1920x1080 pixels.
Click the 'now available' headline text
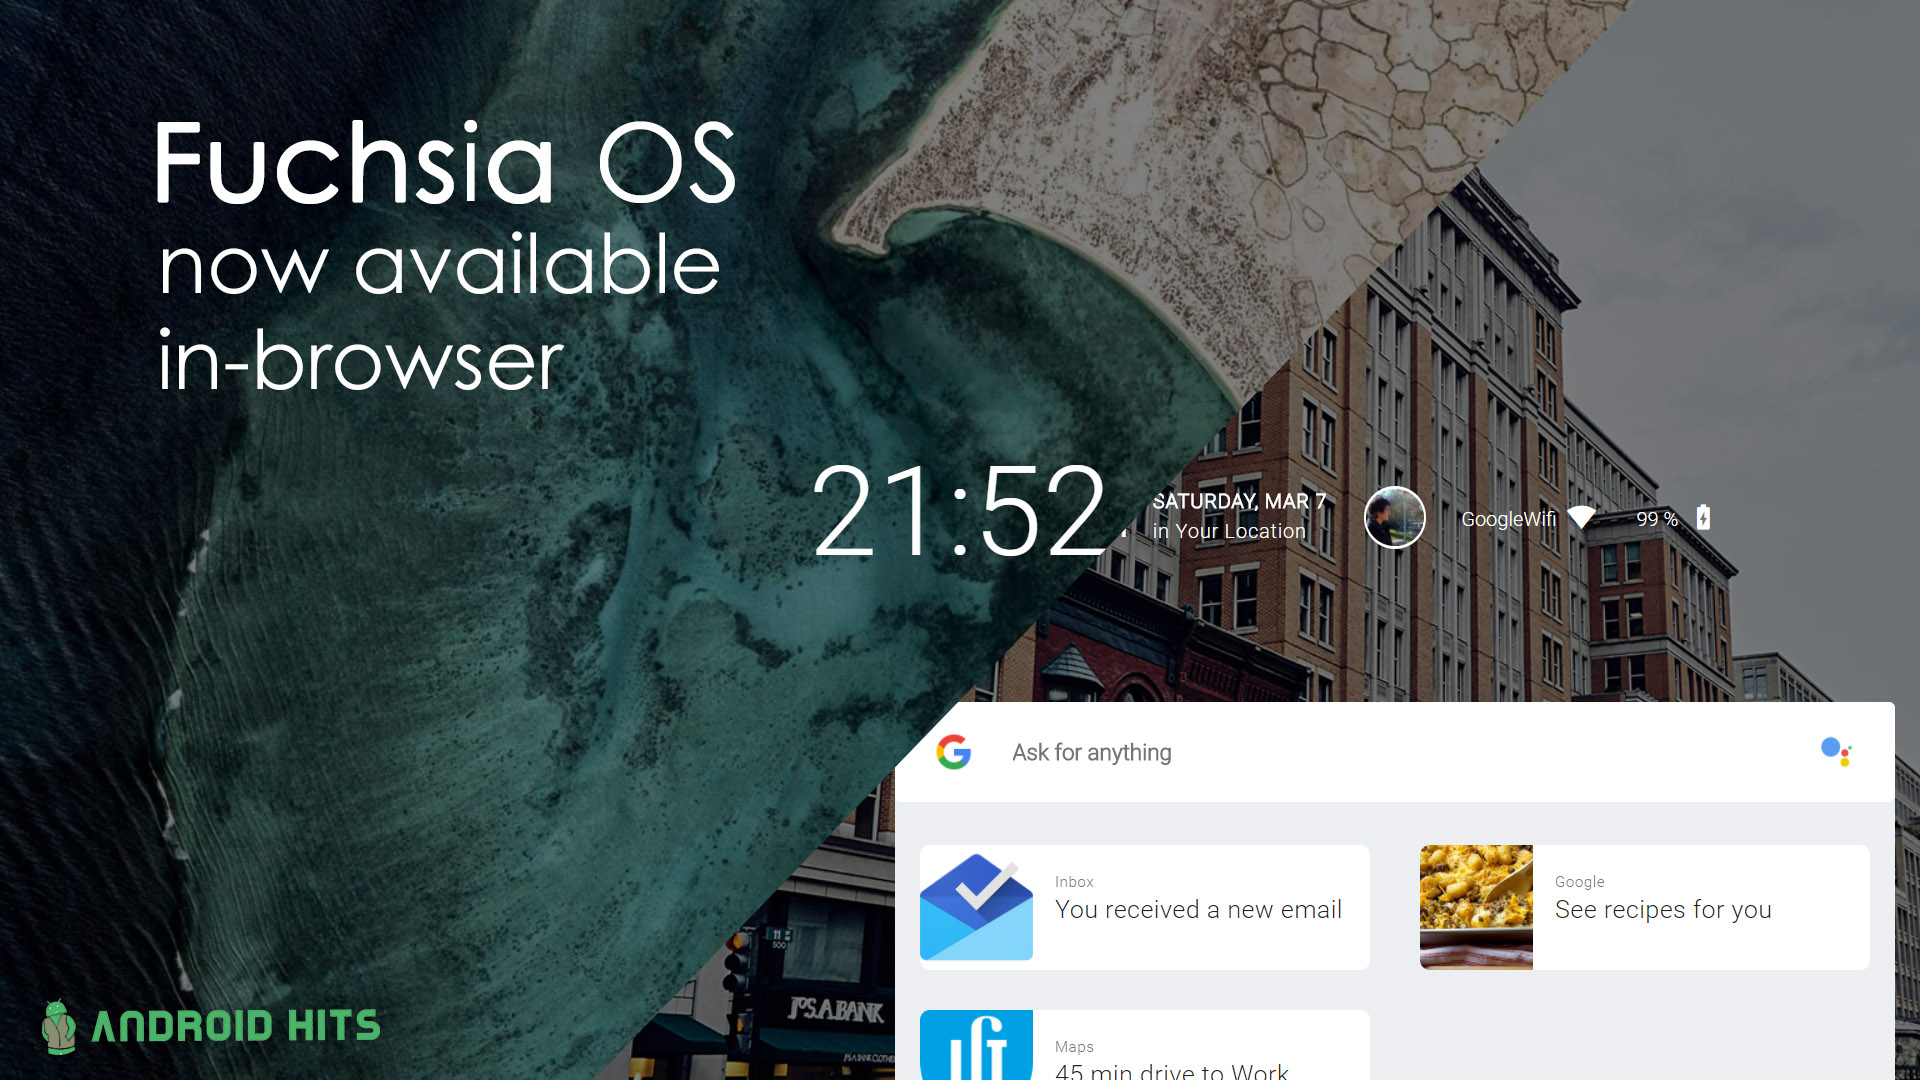(x=439, y=265)
